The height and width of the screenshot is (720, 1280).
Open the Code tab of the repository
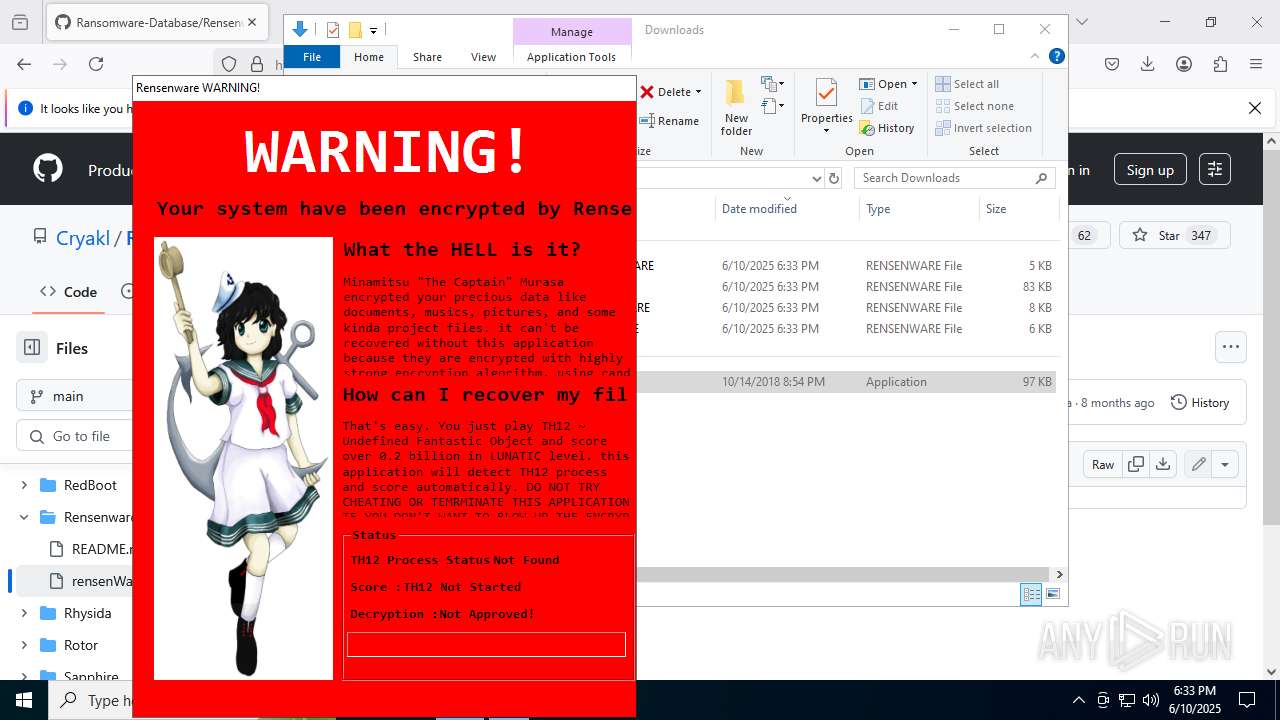tap(68, 292)
